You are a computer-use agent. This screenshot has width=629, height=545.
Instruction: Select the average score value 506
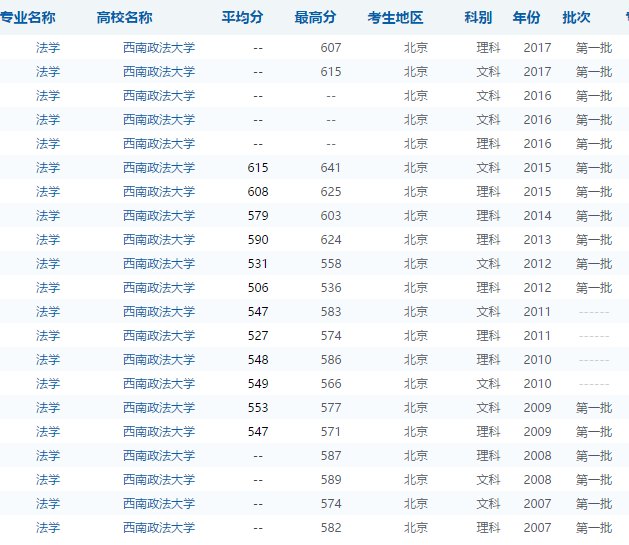(x=258, y=288)
